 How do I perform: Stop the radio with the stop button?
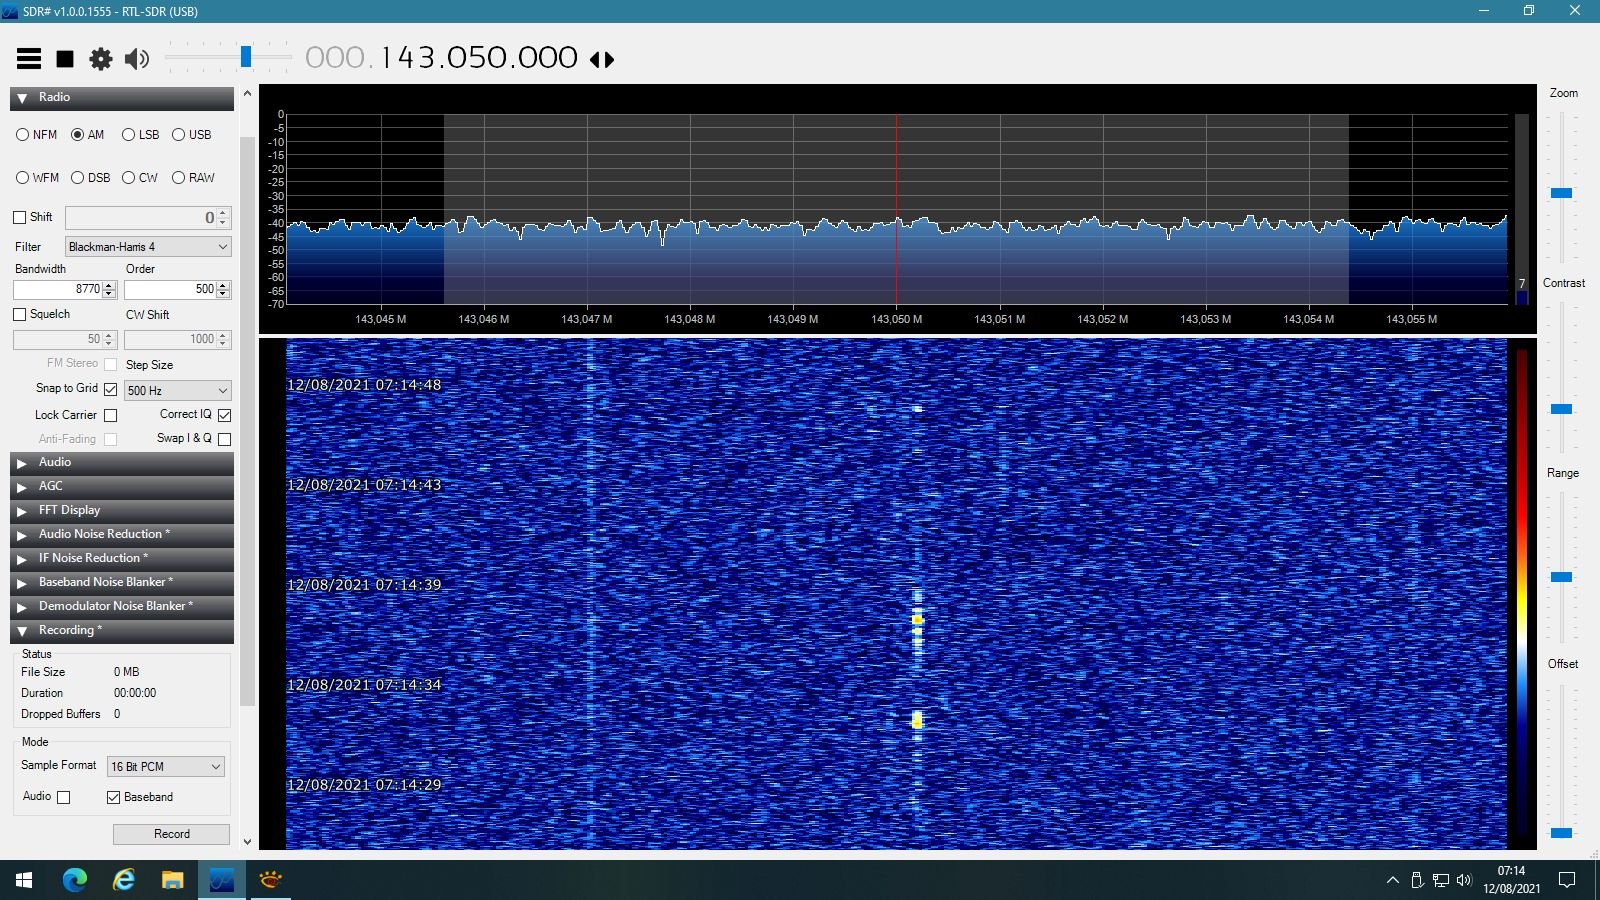point(65,59)
